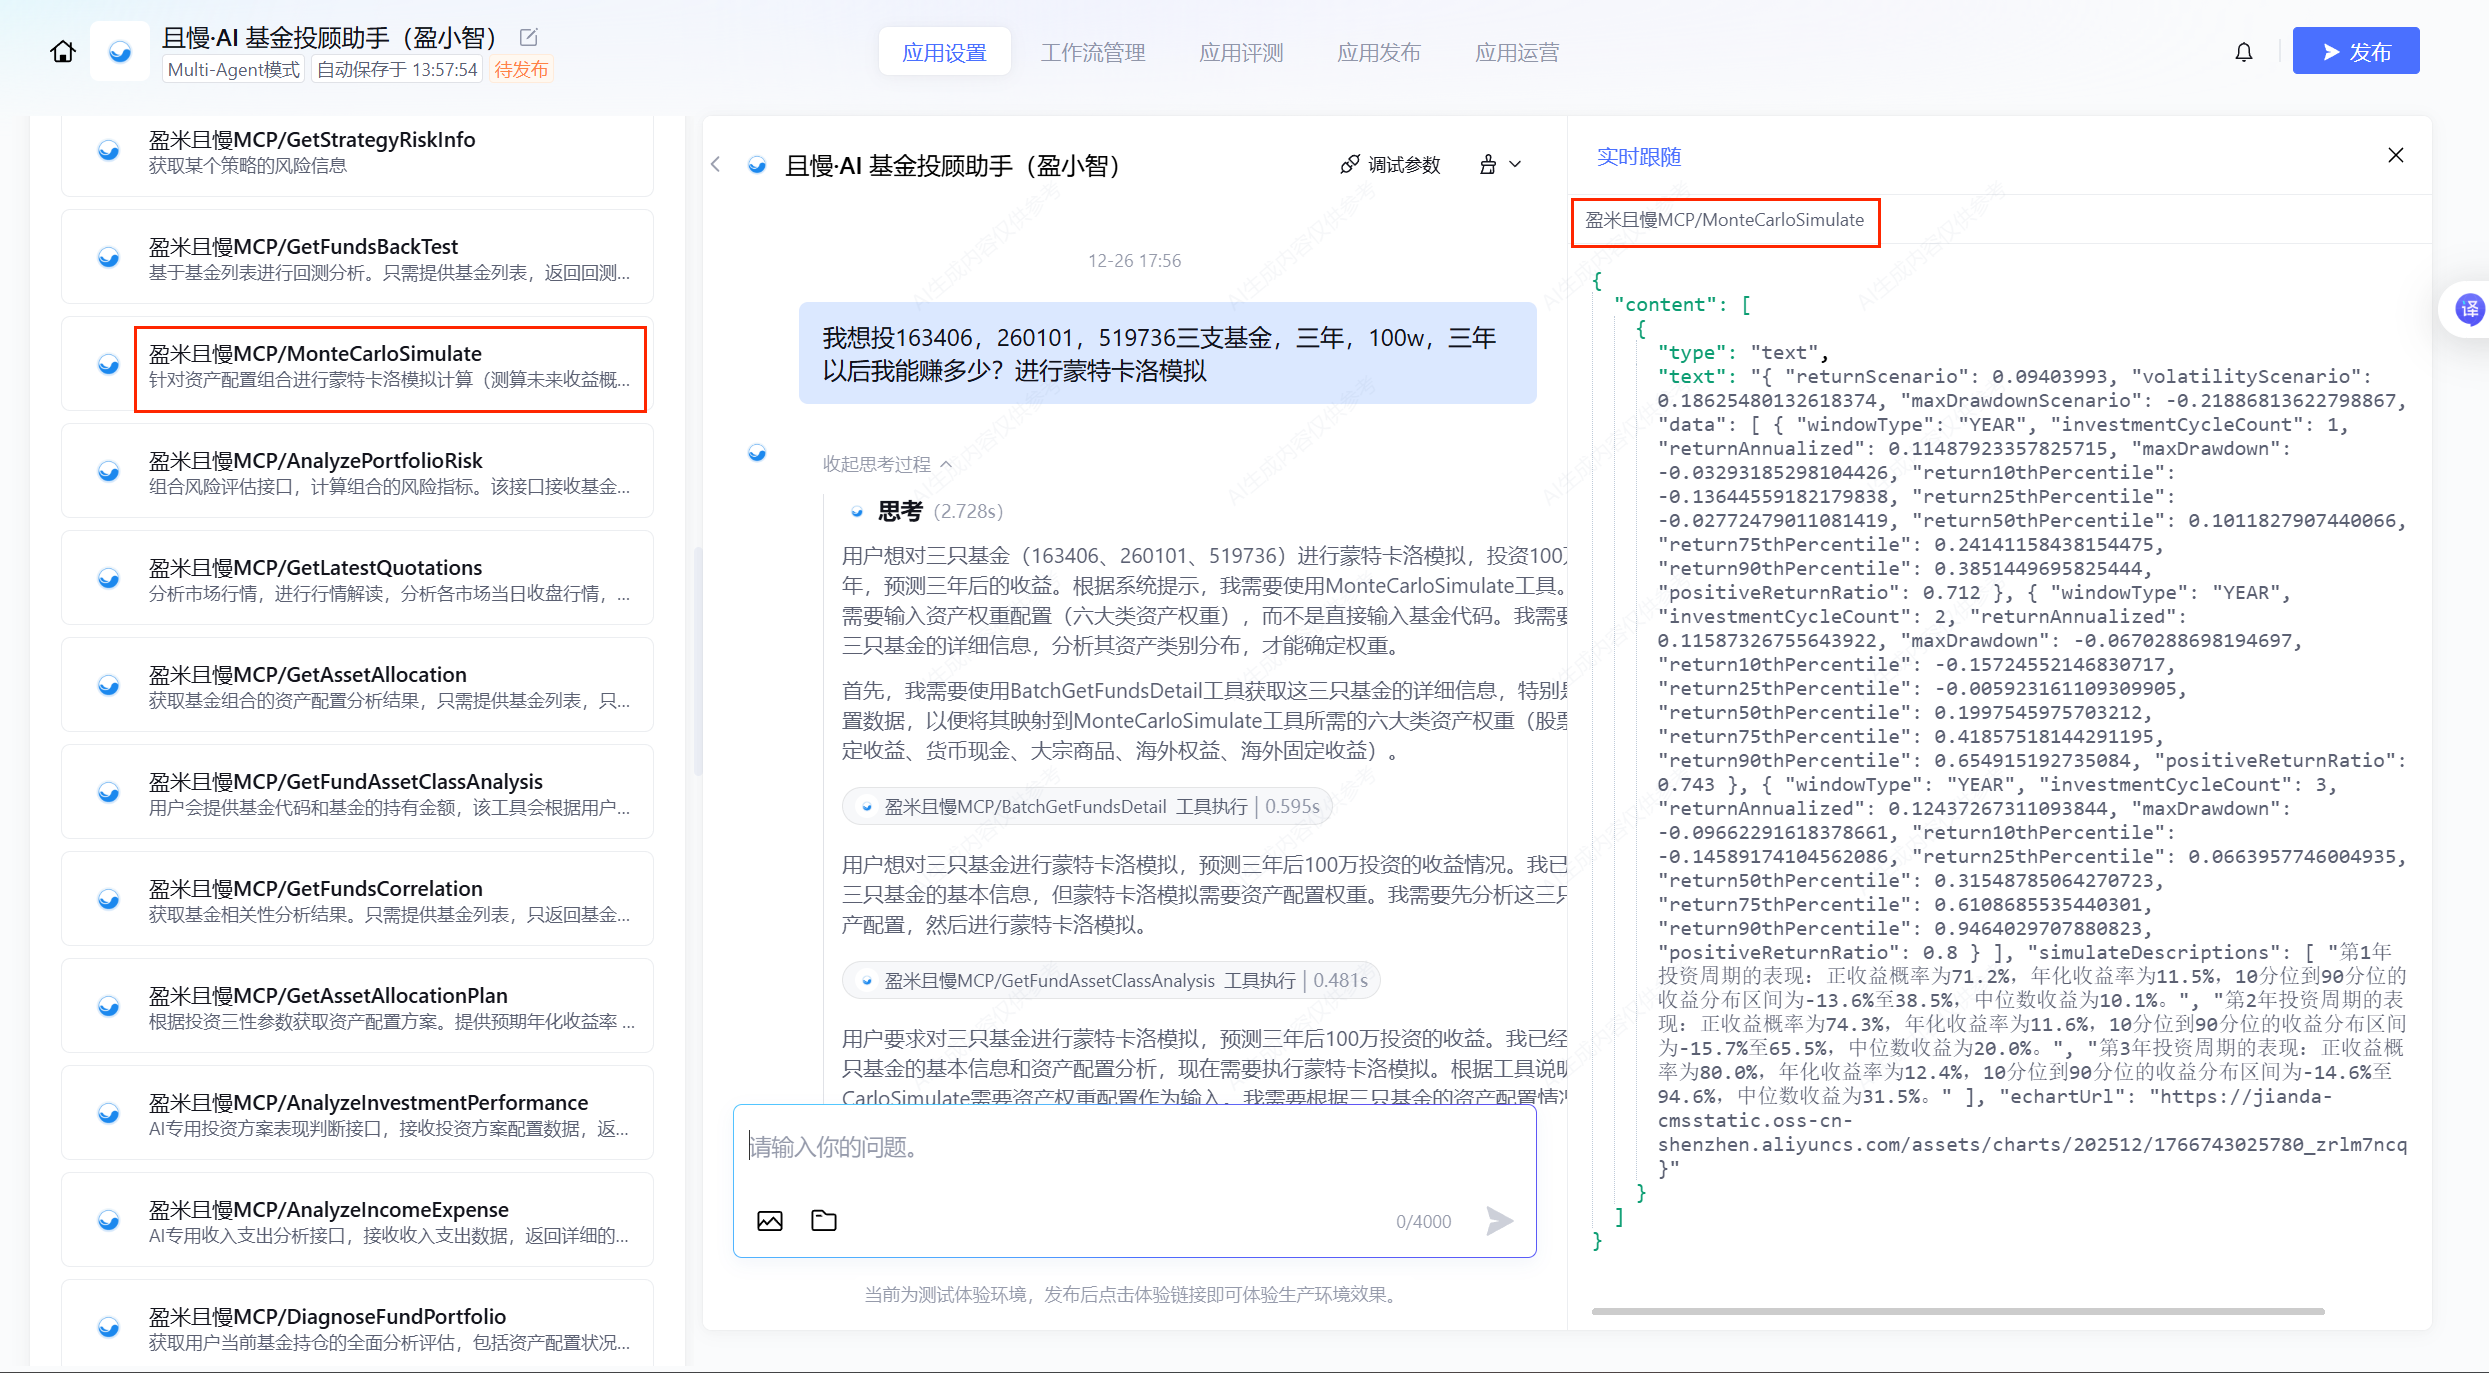Expand GetFundAssetClassAnalysis tool execution chip
2489x1373 pixels.
tap(1110, 980)
